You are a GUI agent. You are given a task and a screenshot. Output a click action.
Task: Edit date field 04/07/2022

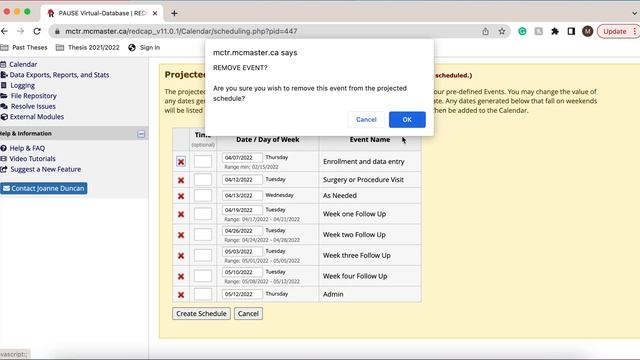242,158
